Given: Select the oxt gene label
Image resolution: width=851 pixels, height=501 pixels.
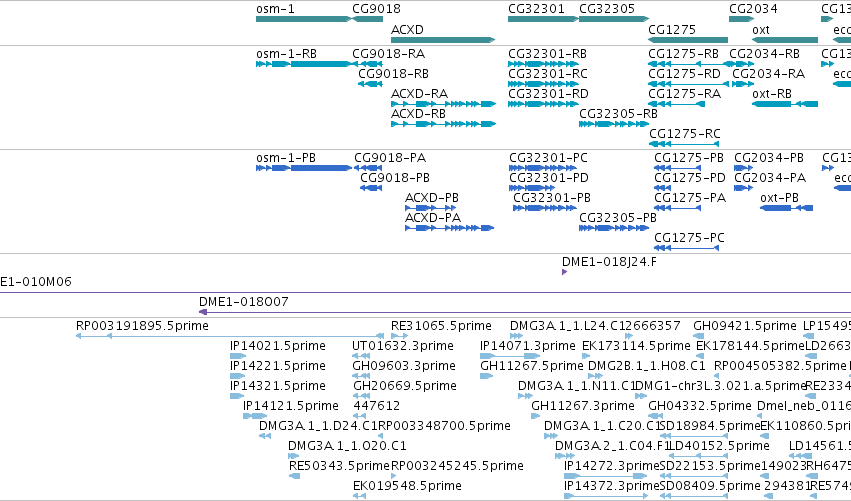Looking at the screenshot, I should (x=761, y=30).
